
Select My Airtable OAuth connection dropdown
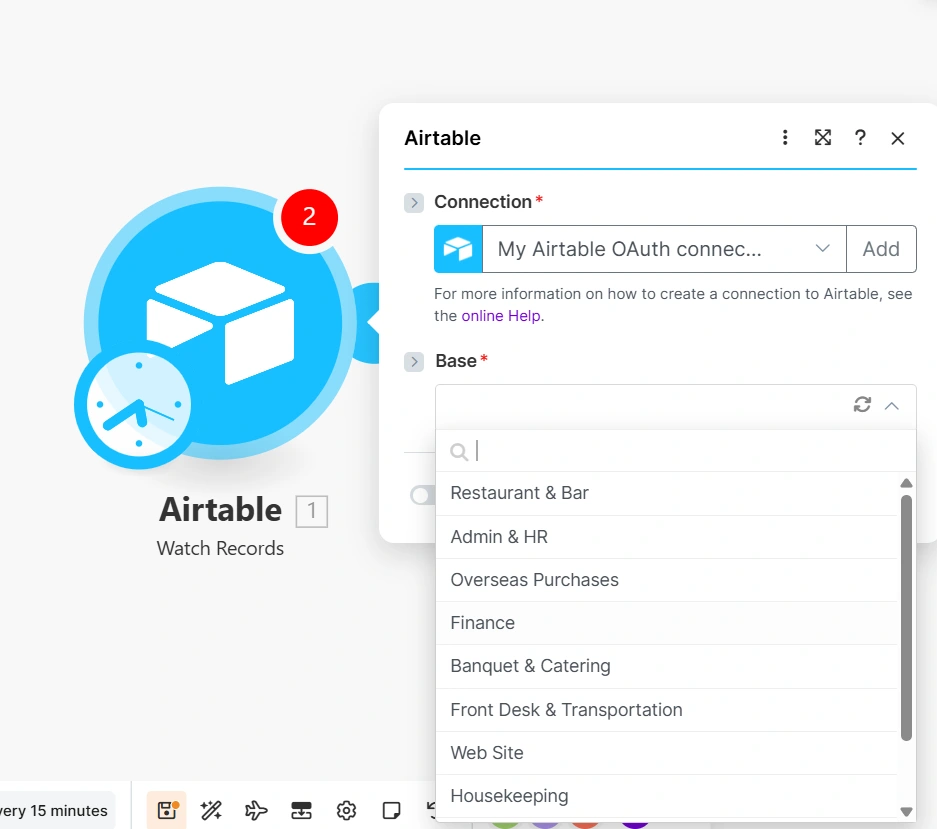(664, 249)
